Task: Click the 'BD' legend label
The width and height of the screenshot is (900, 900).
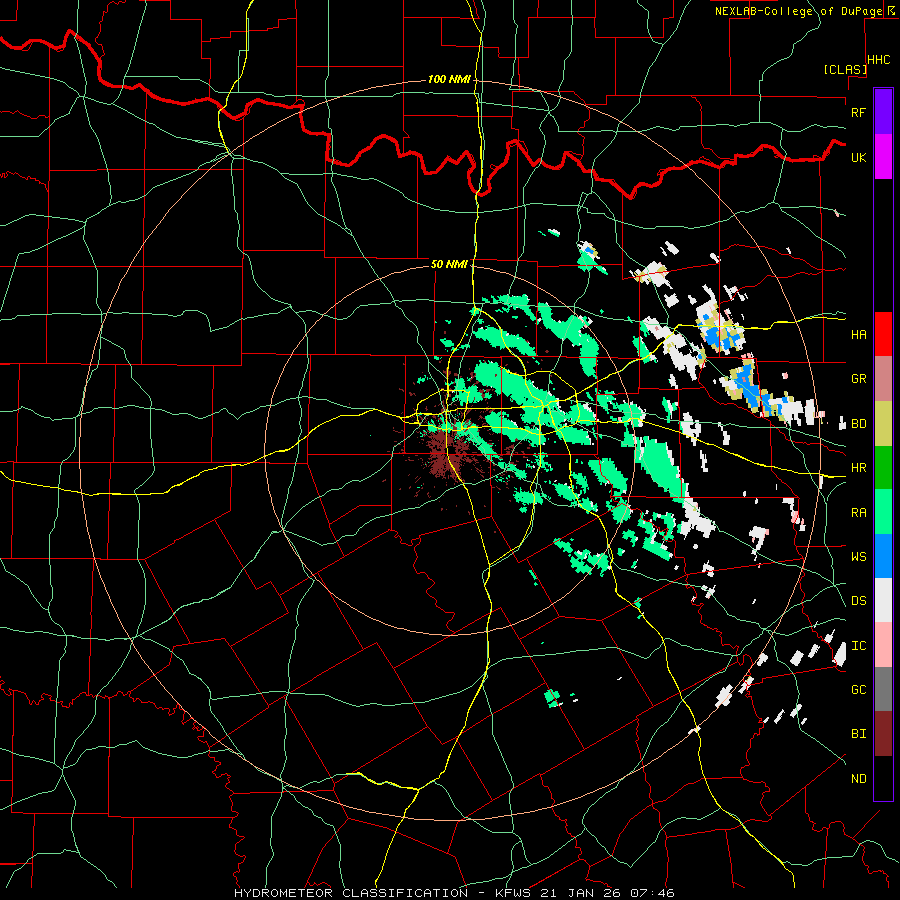Action: [x=858, y=424]
